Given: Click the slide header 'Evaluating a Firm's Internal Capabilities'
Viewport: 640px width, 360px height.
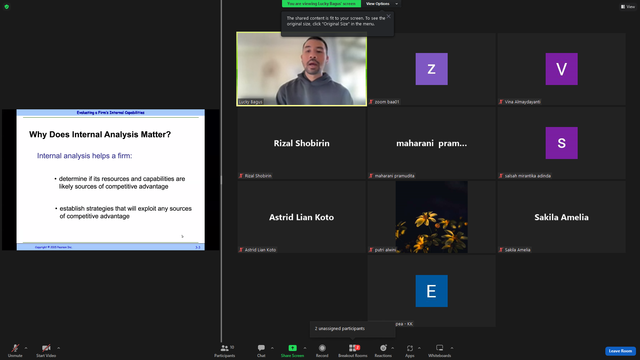Looking at the screenshot, I should pos(111,113).
